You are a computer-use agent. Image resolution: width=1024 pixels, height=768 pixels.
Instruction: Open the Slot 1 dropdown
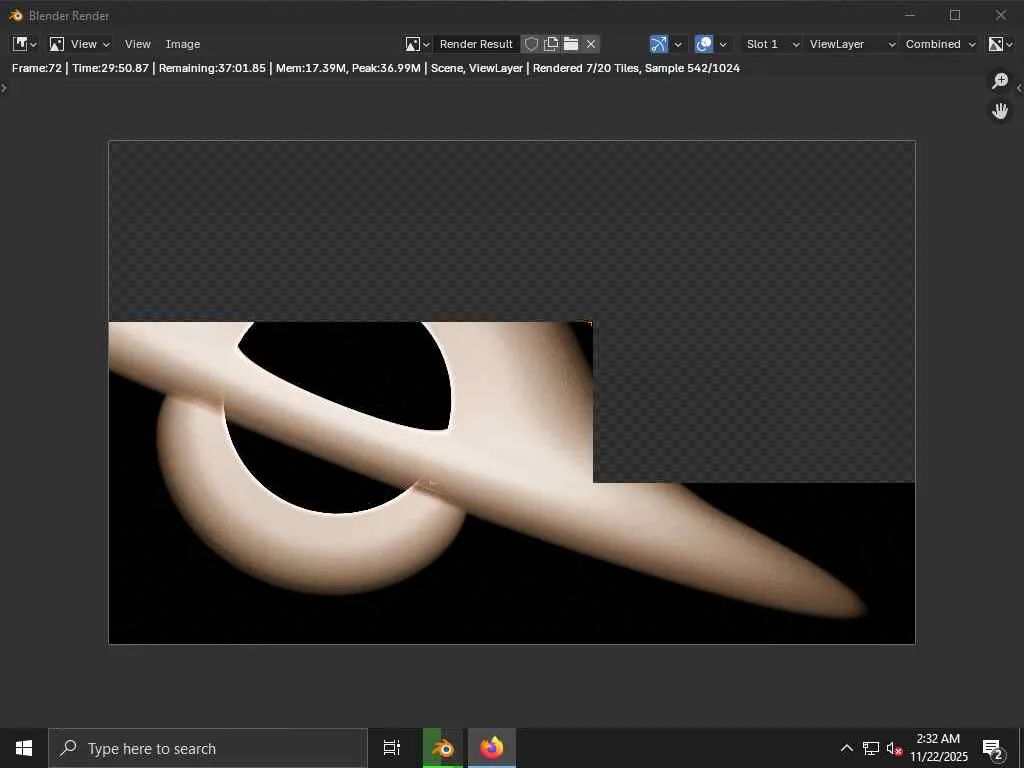pyautogui.click(x=772, y=44)
